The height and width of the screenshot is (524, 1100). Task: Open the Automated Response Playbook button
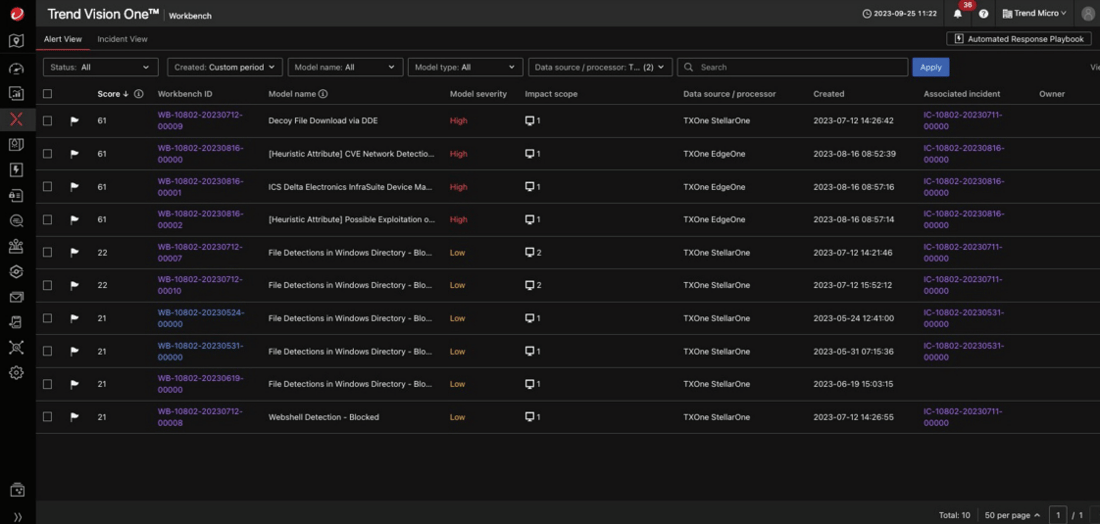click(1019, 39)
